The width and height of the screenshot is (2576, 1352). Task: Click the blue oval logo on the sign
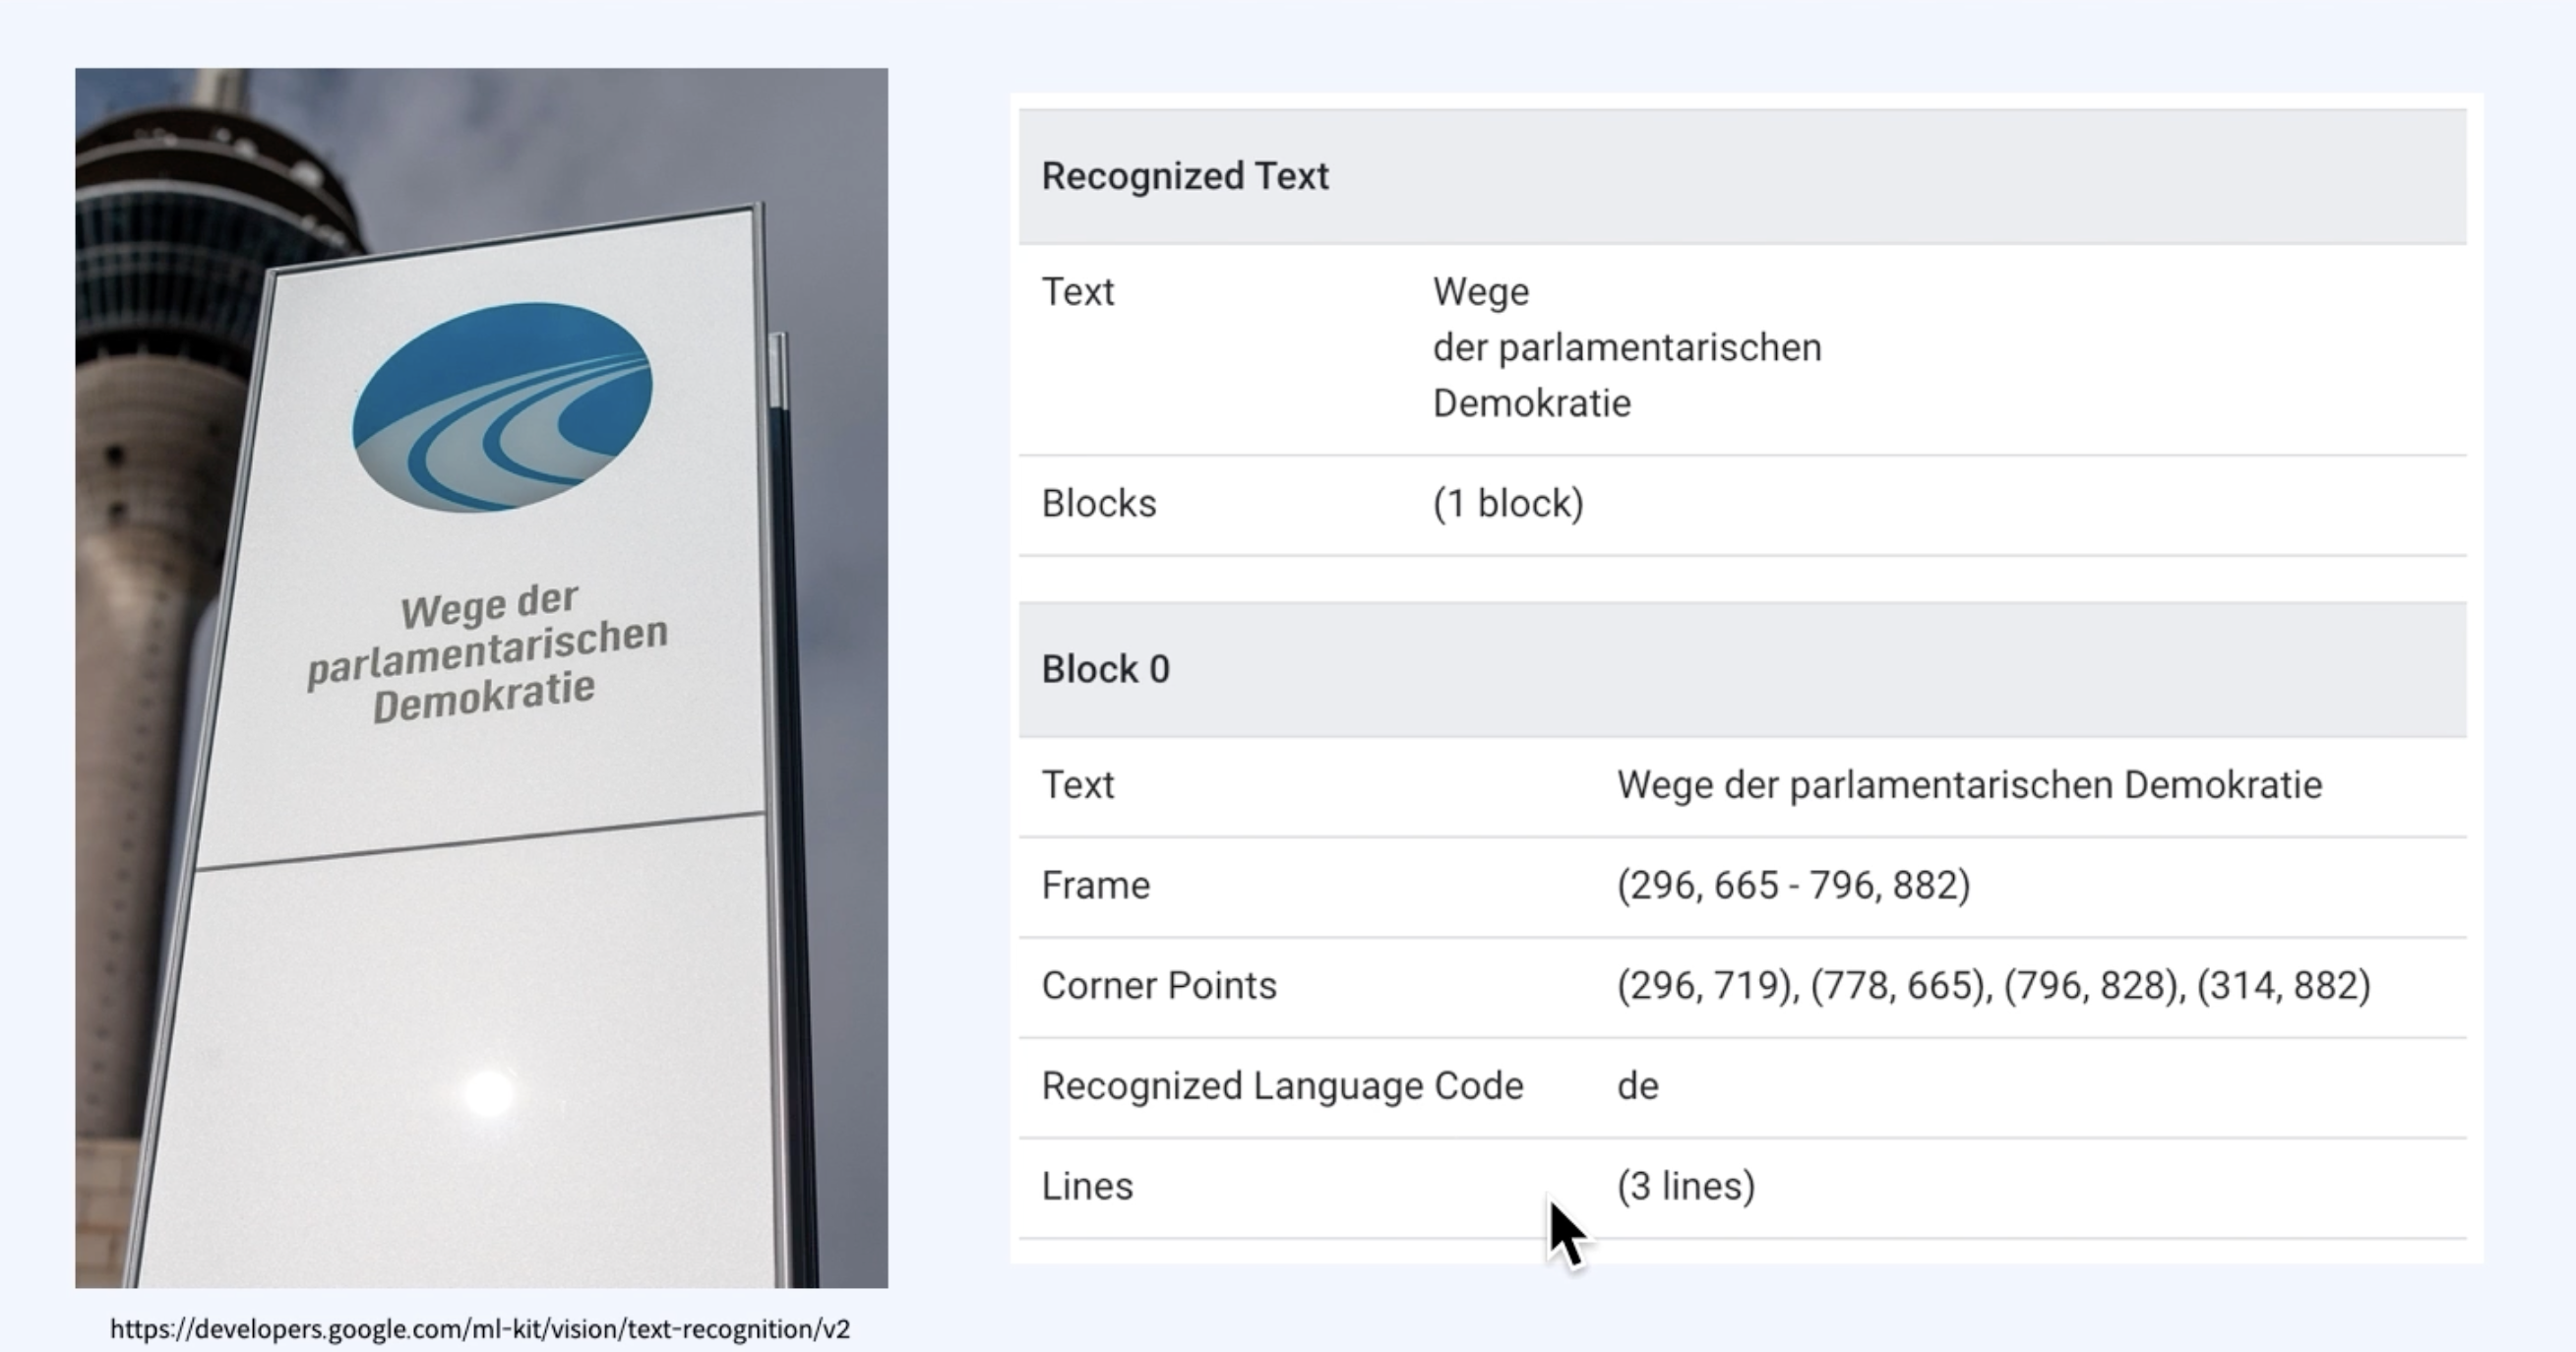[x=502, y=407]
